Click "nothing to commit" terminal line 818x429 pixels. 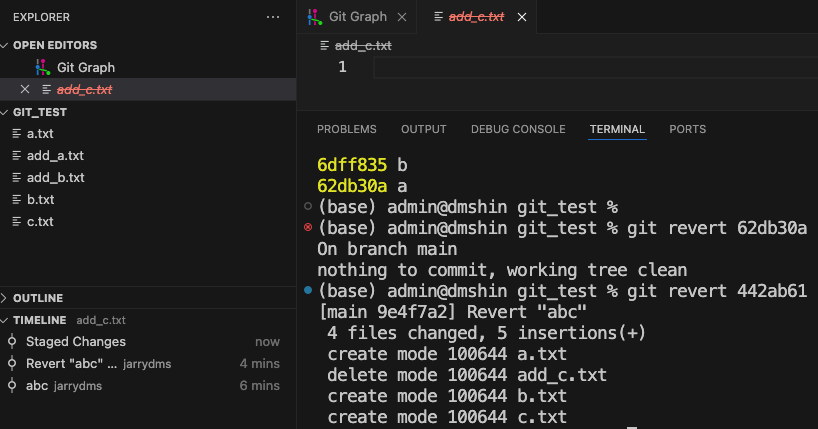pos(502,270)
